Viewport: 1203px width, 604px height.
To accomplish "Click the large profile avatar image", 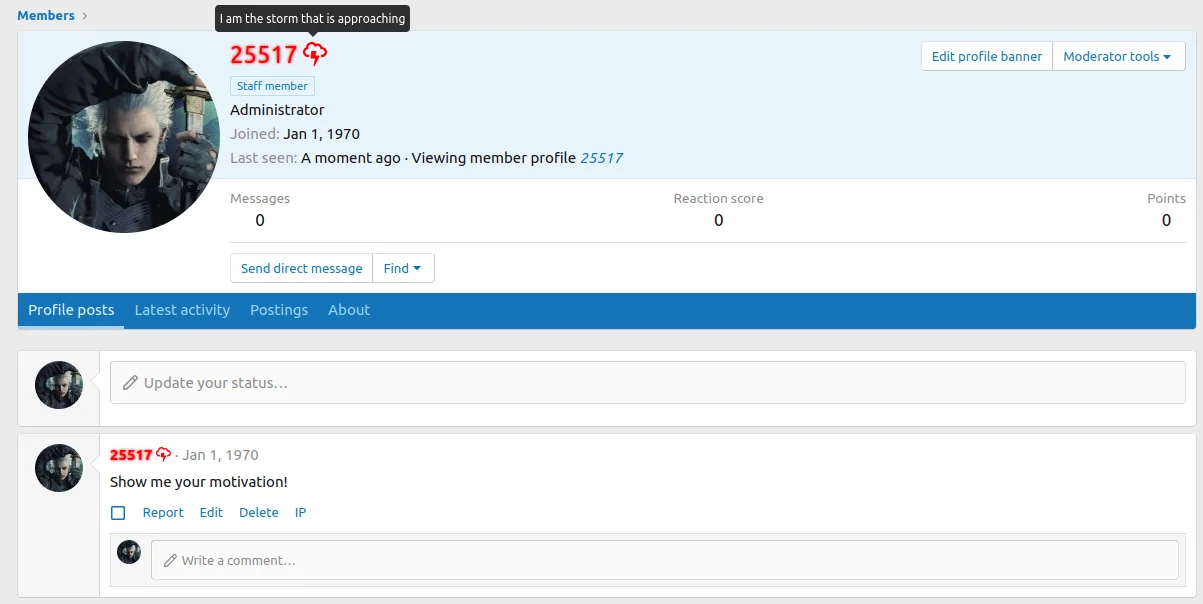I will [124, 137].
